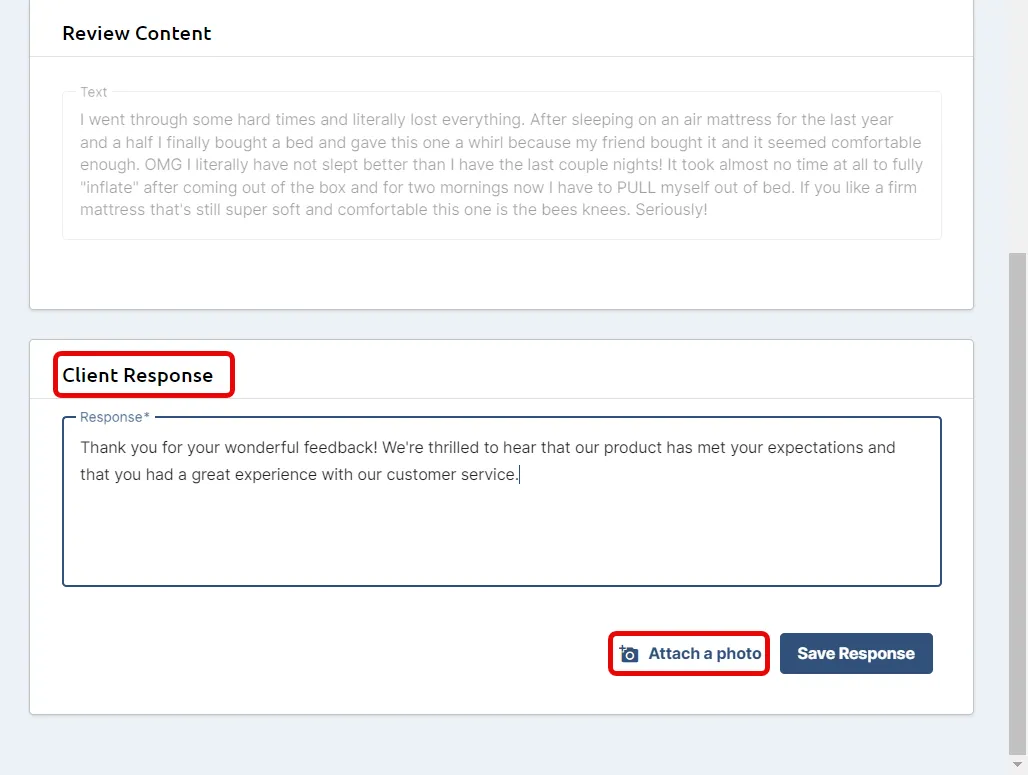Click the camera icon beside Attach a photo
Image resolution: width=1028 pixels, height=775 pixels.
point(628,653)
